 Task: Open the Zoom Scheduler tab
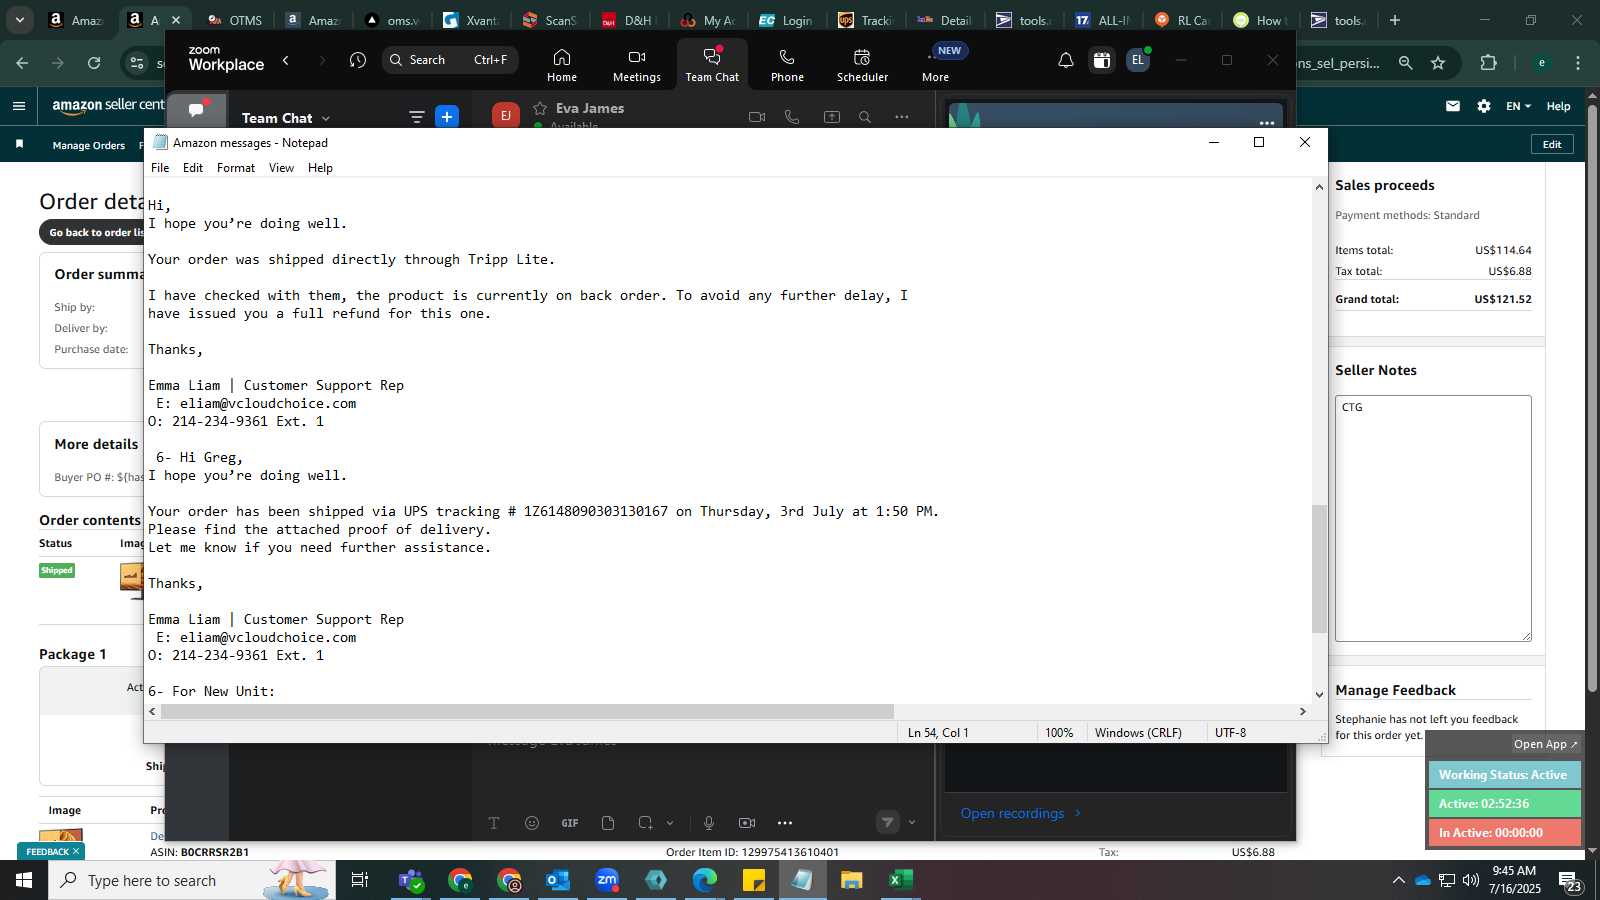pyautogui.click(x=862, y=65)
